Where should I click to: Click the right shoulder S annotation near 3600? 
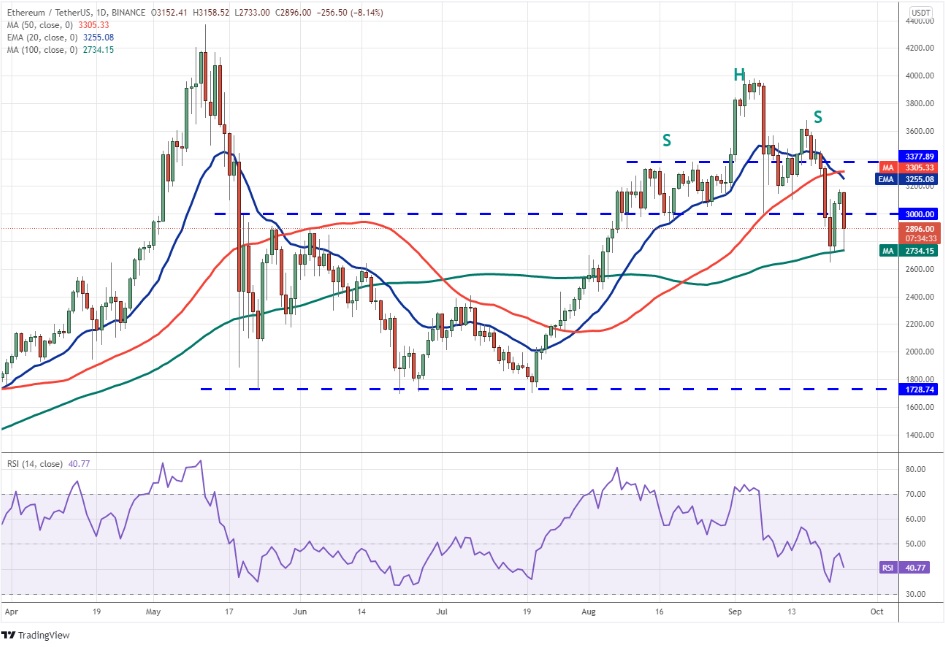817,117
